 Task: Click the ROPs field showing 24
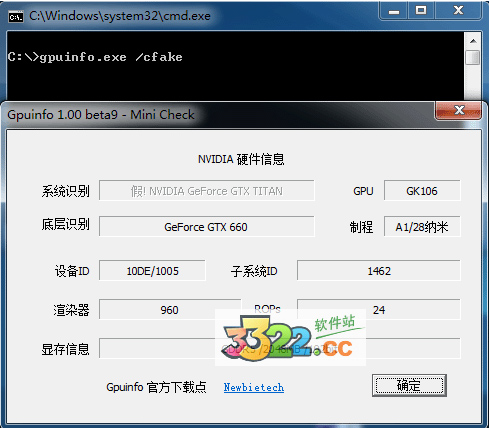[379, 310]
